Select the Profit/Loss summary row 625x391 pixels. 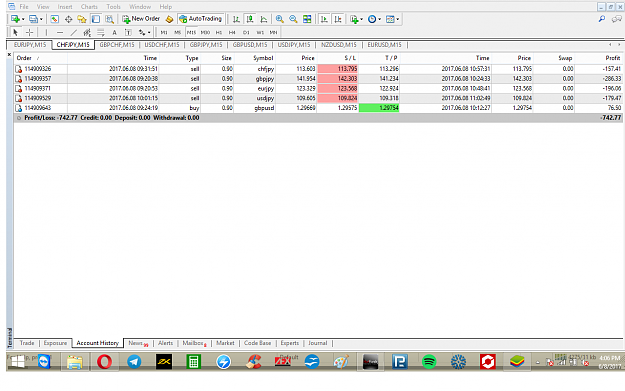pyautogui.click(x=318, y=118)
